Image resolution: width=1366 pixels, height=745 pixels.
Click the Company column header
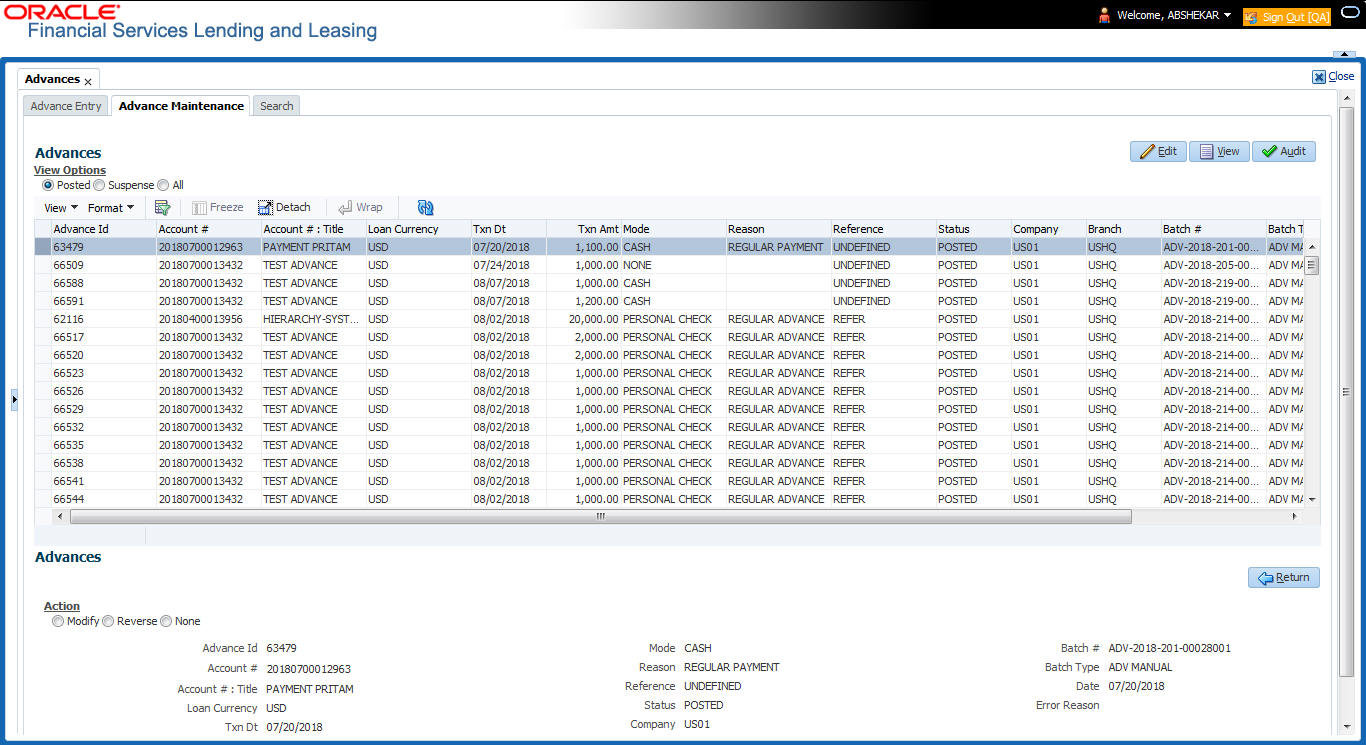click(x=1049, y=229)
